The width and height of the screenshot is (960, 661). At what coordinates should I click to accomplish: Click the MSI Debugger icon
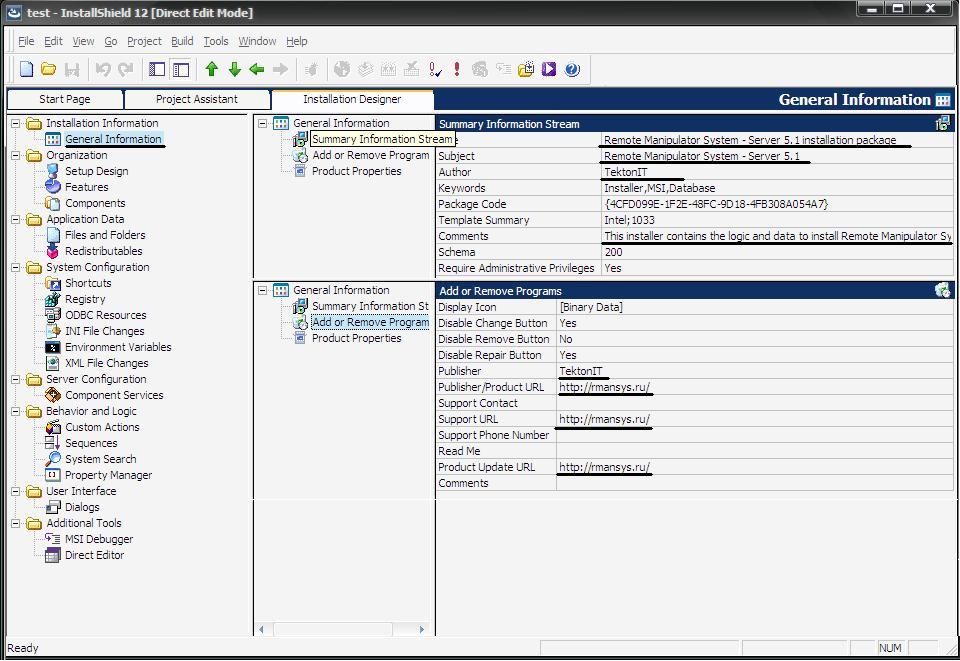pos(53,539)
